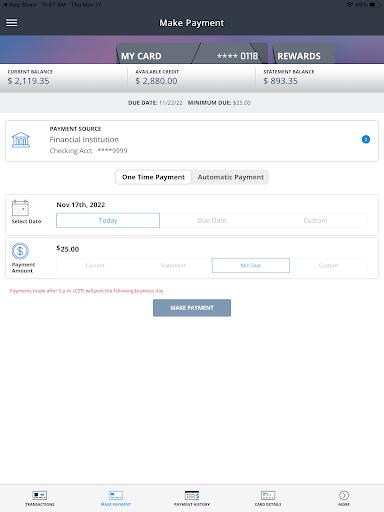Click the Make Payment button
The height and width of the screenshot is (512, 384).
point(192,308)
